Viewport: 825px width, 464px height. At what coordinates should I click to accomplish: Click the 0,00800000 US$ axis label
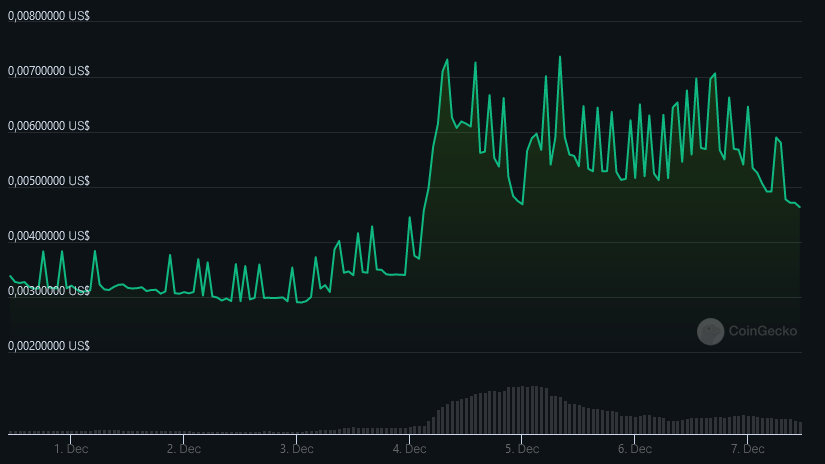[49, 16]
